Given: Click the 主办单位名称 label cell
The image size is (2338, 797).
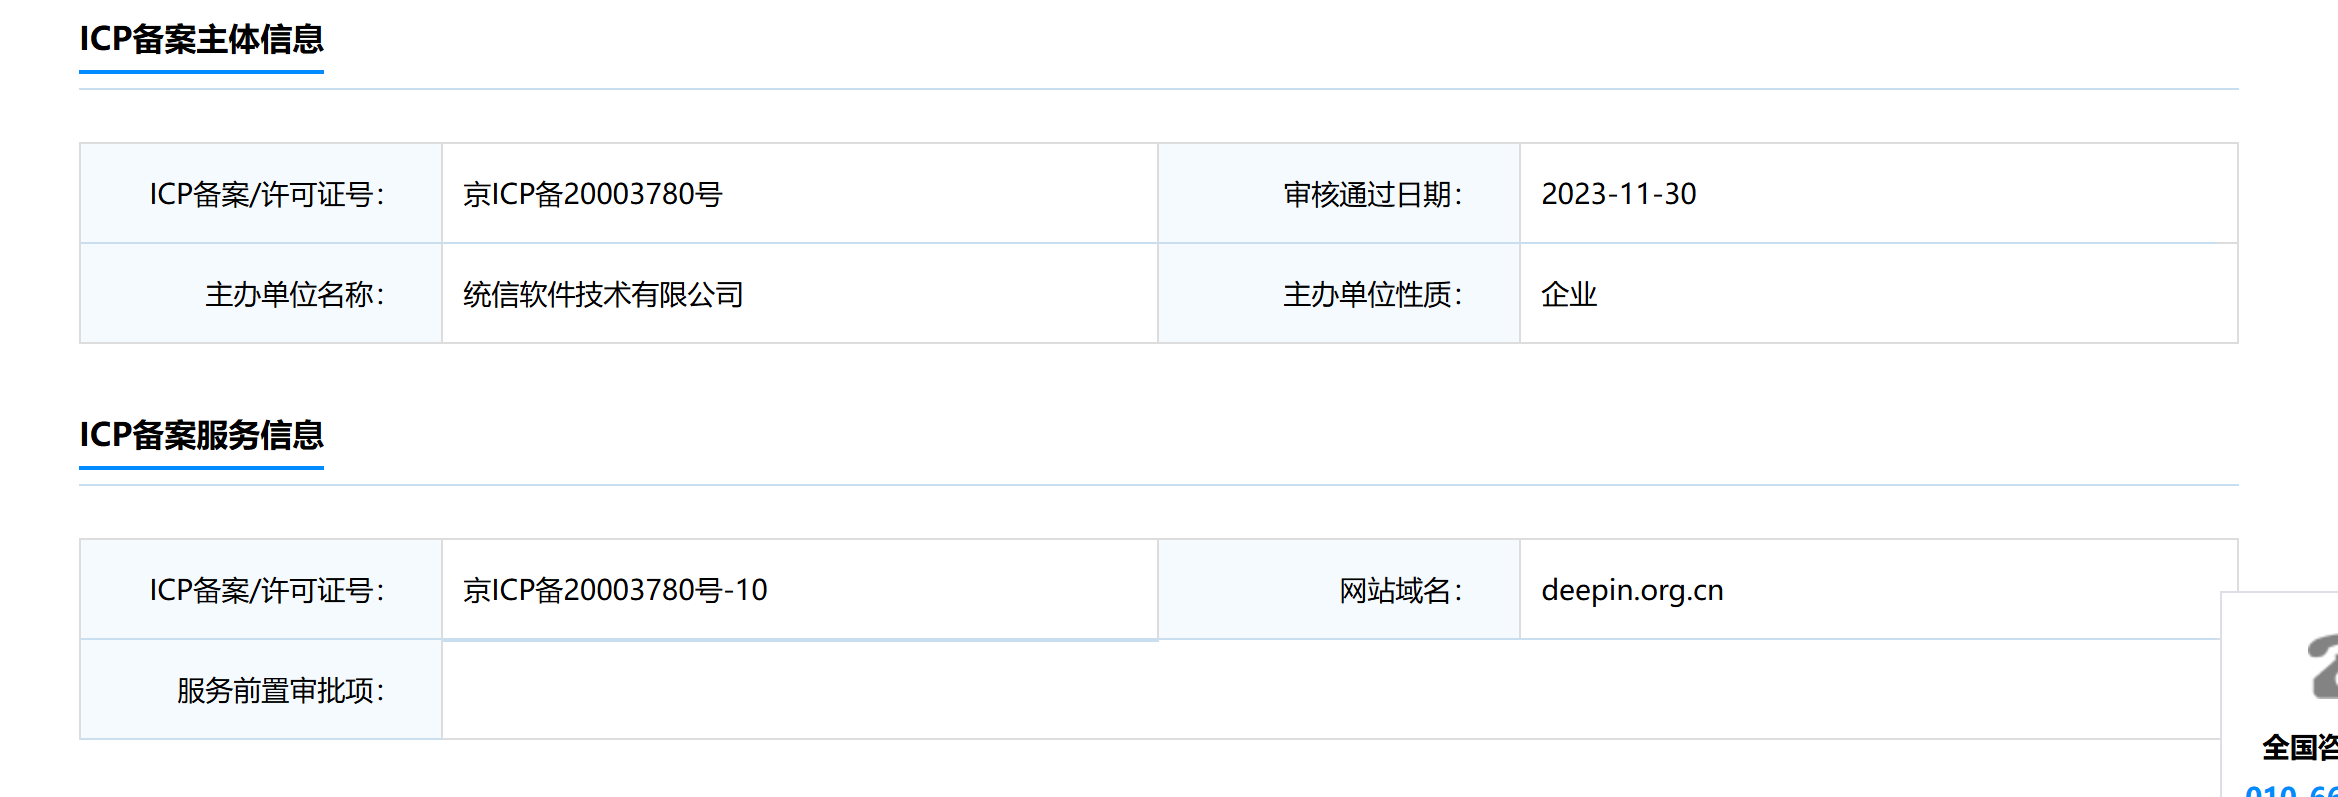Looking at the screenshot, I should [261, 293].
